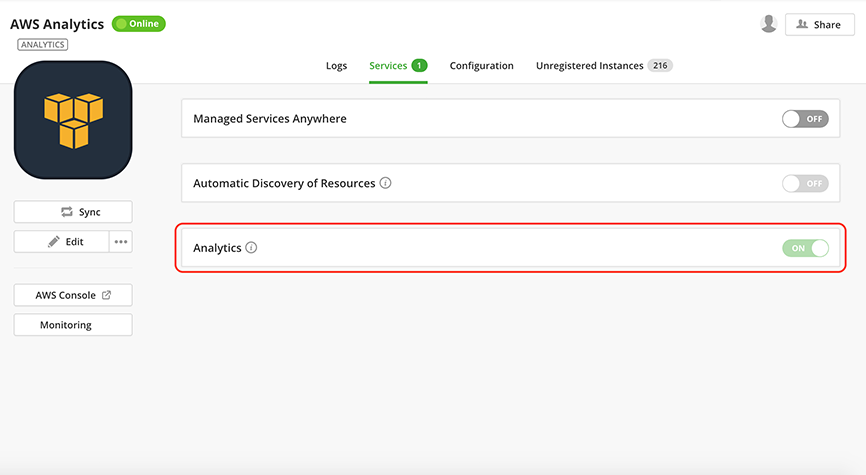The height and width of the screenshot is (475, 866).
Task: Click the 216 count badge
Action: [x=660, y=66]
